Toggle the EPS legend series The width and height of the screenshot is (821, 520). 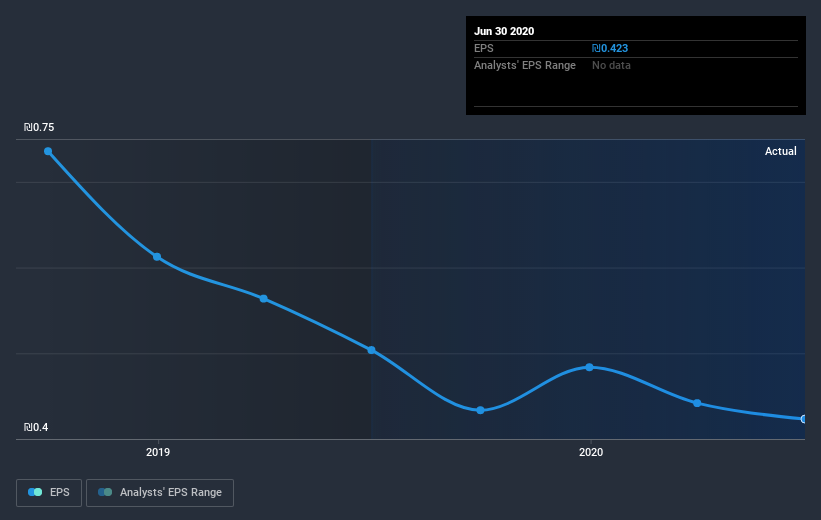(x=49, y=492)
